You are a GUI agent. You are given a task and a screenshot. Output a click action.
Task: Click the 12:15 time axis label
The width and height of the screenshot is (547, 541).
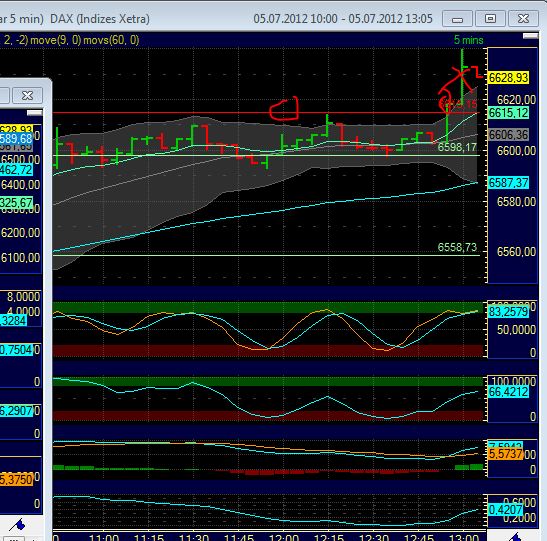(x=329, y=537)
